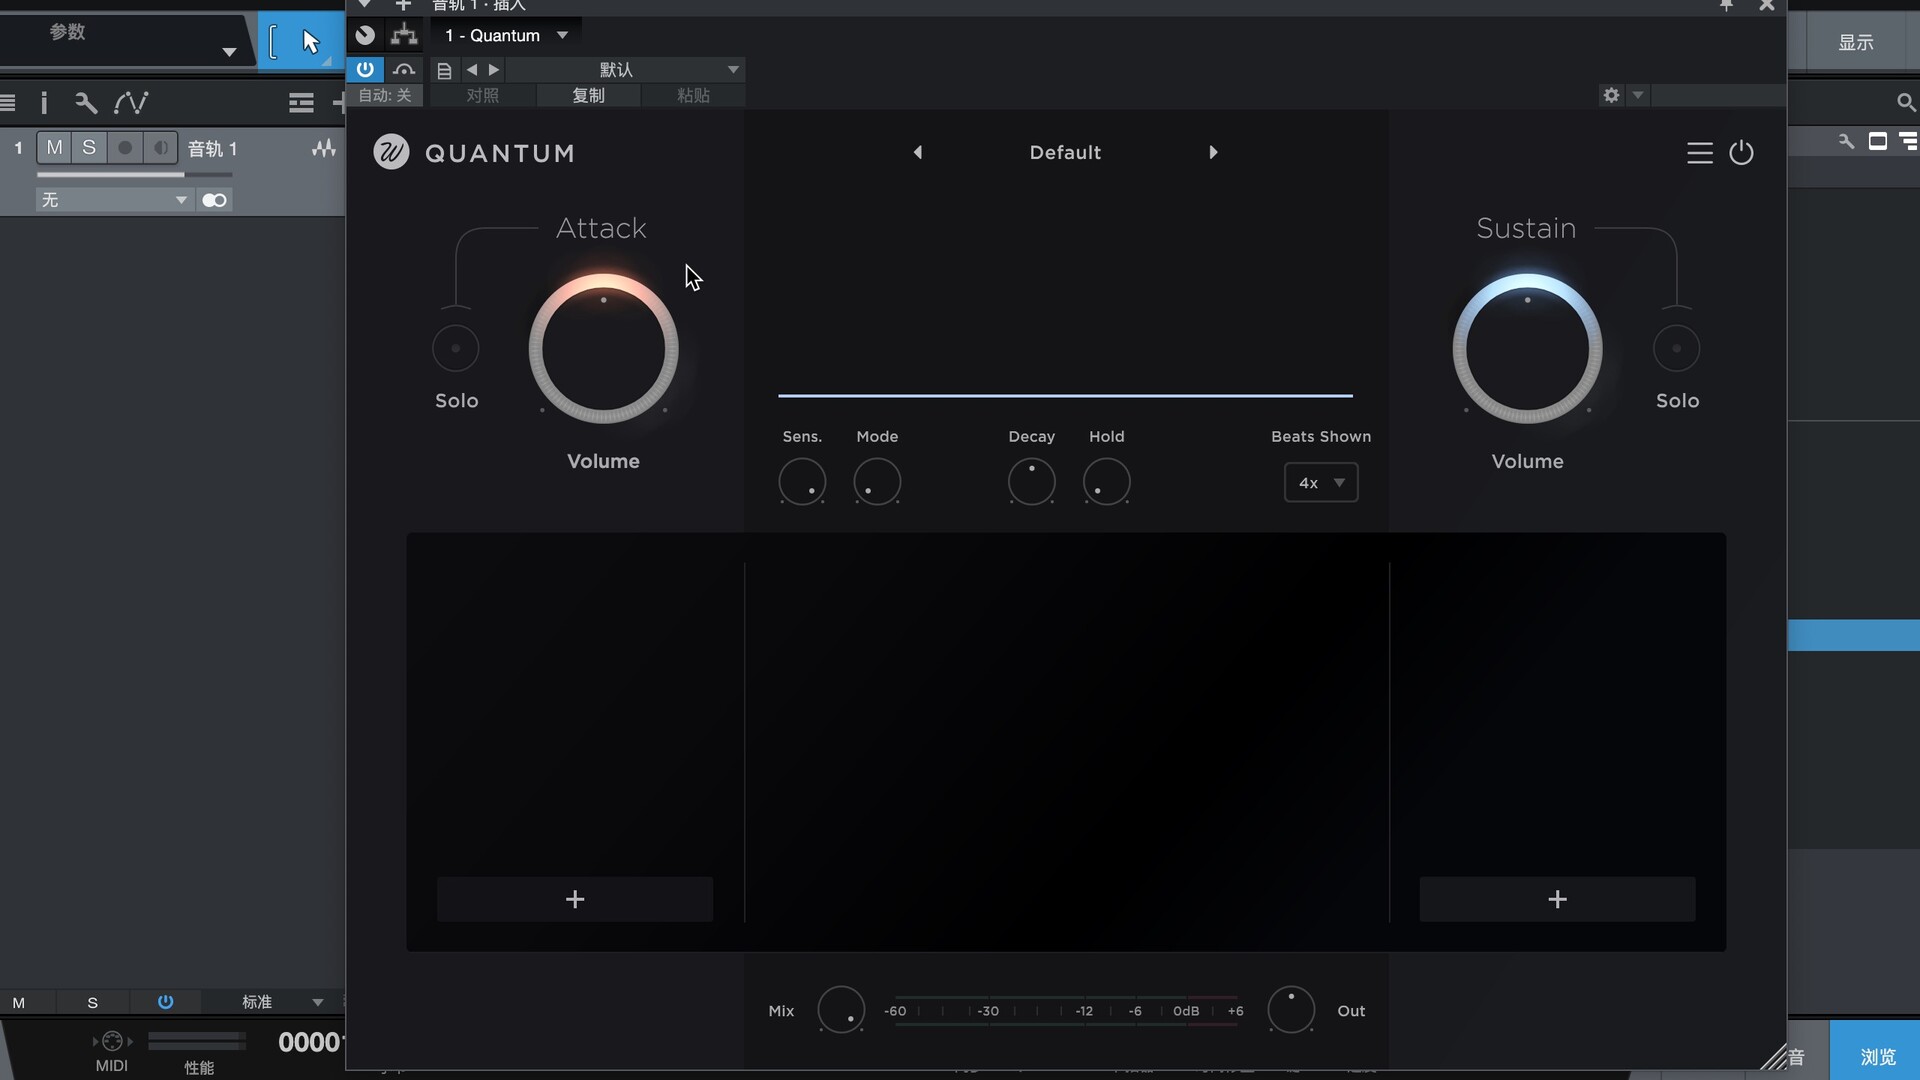Toggle the plugin bypass power button
This screenshot has height=1080, width=1920.
(x=365, y=69)
